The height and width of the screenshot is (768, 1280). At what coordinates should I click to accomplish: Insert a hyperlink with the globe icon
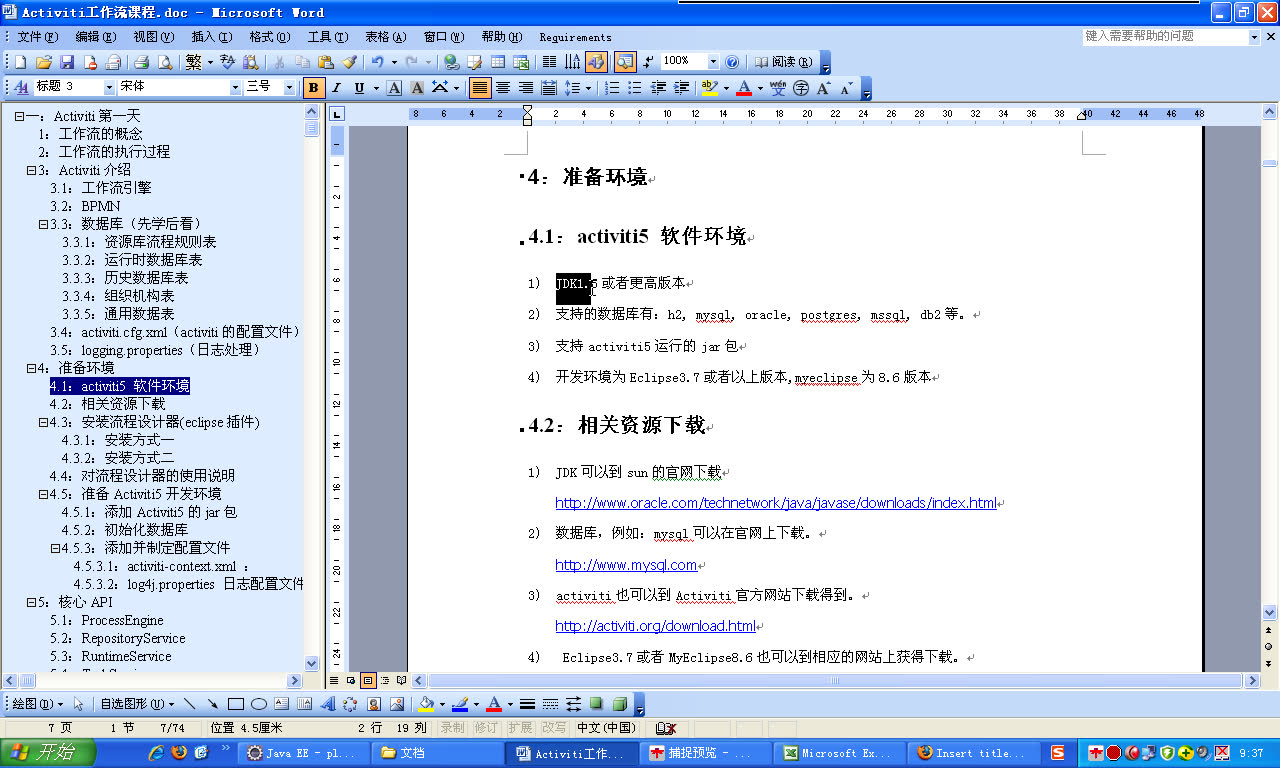pos(452,62)
